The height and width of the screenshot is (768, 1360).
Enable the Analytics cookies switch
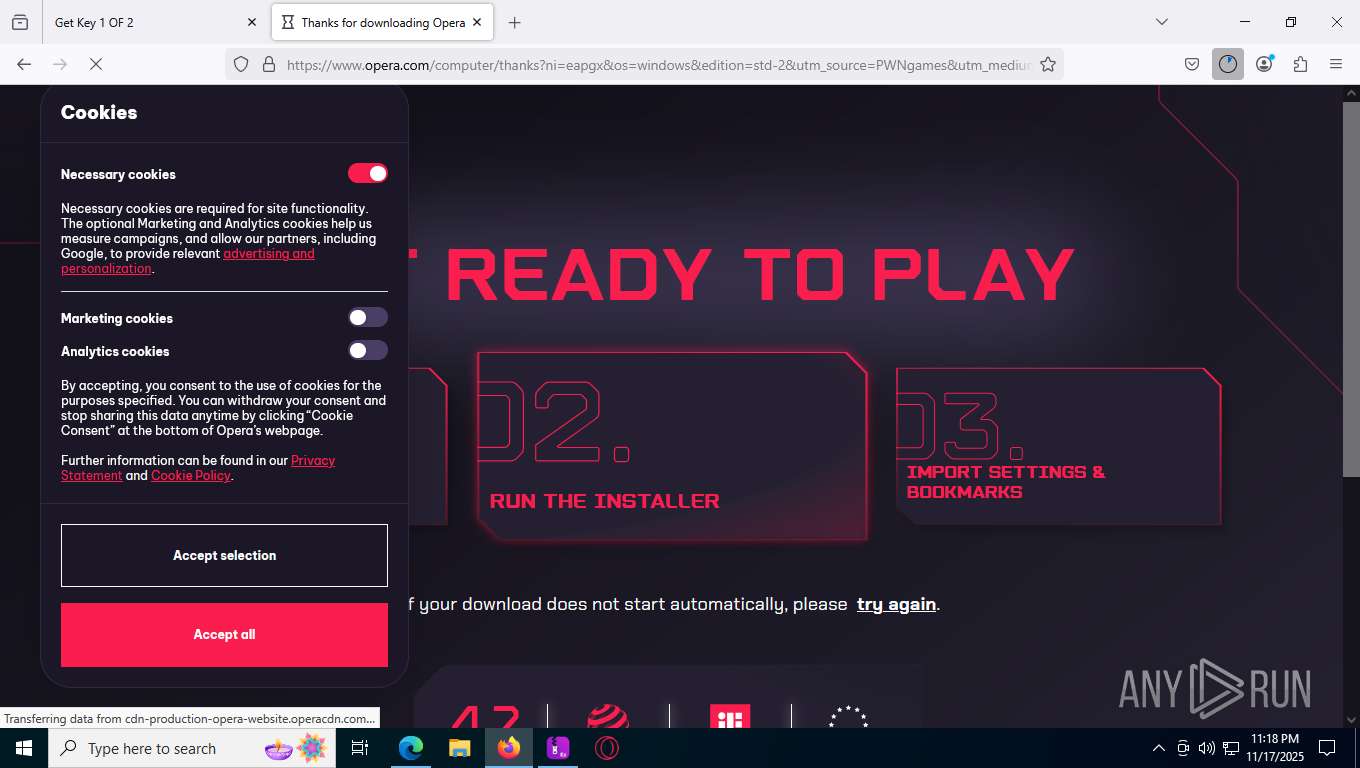pyautogui.click(x=368, y=351)
